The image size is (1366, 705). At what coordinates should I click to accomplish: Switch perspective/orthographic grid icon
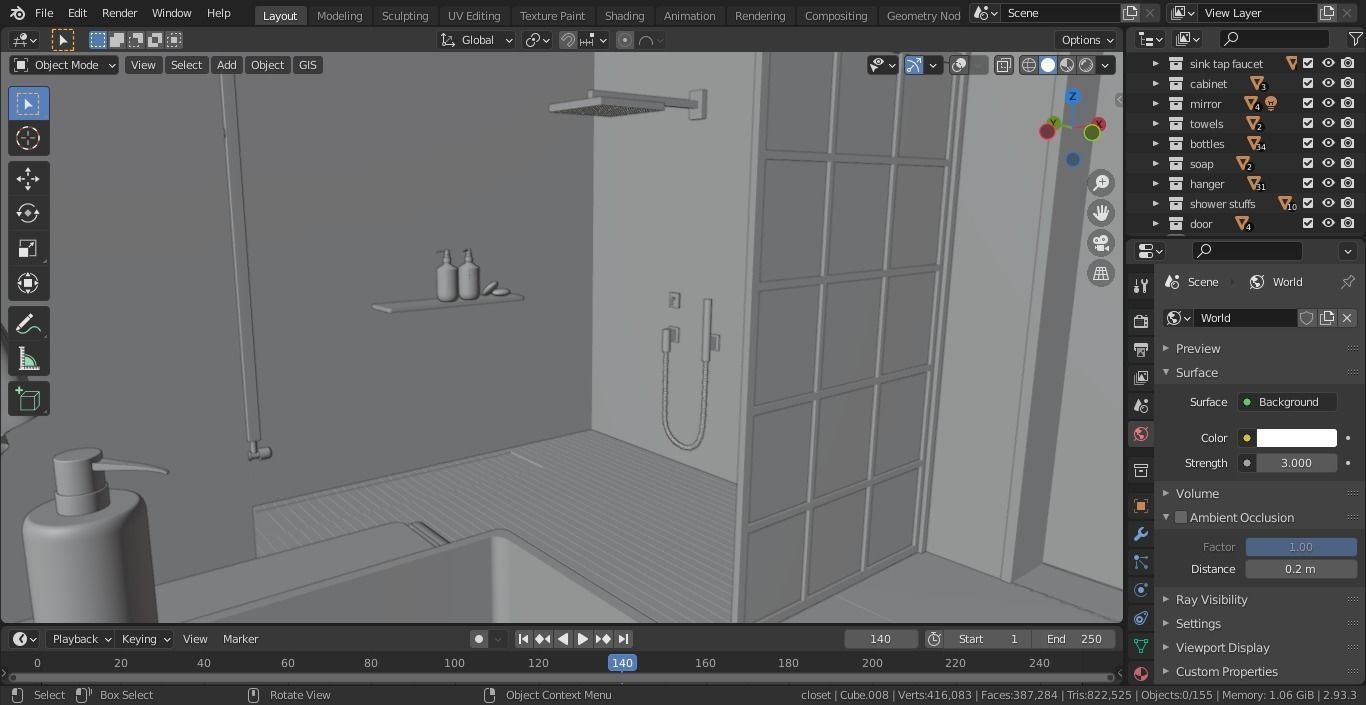(1101, 273)
